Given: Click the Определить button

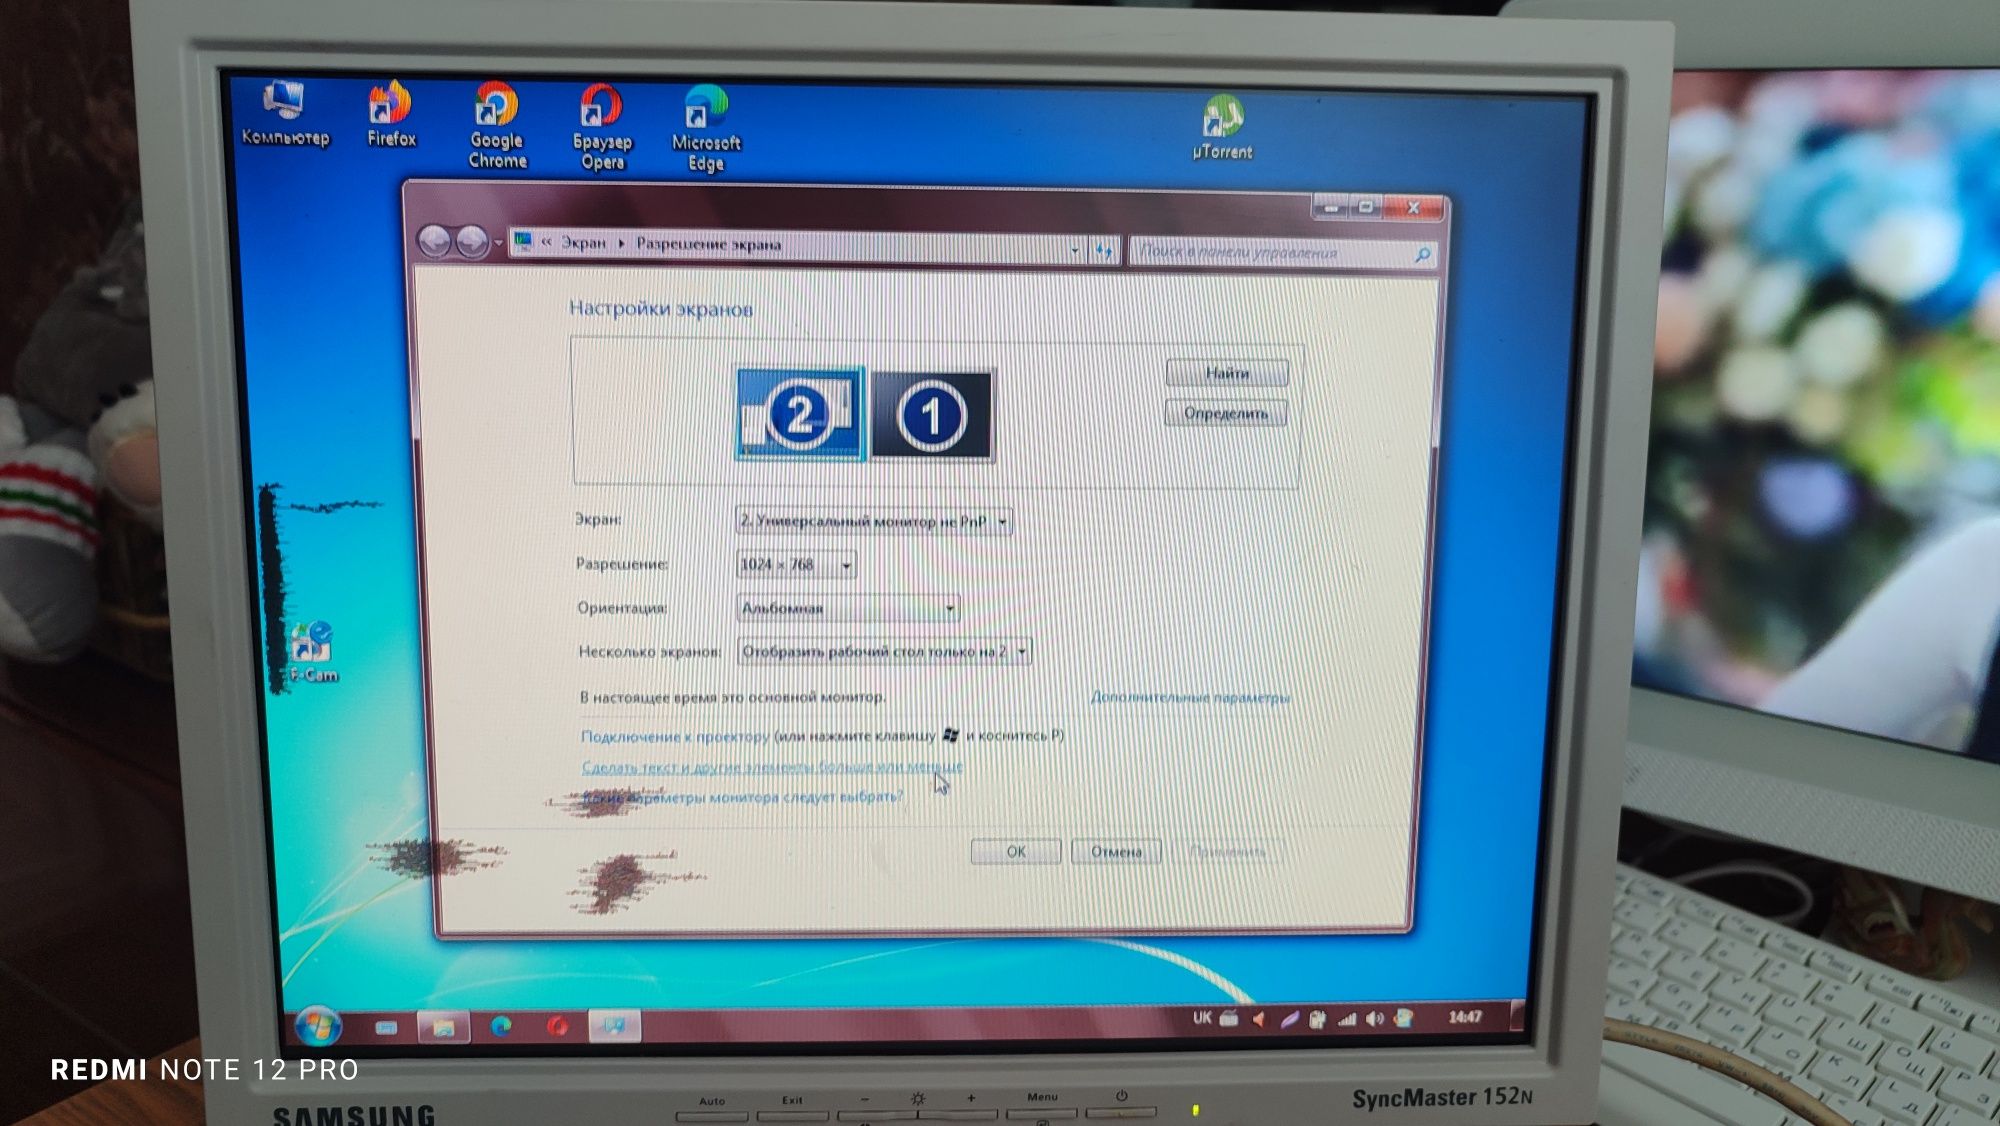Looking at the screenshot, I should click(1226, 413).
